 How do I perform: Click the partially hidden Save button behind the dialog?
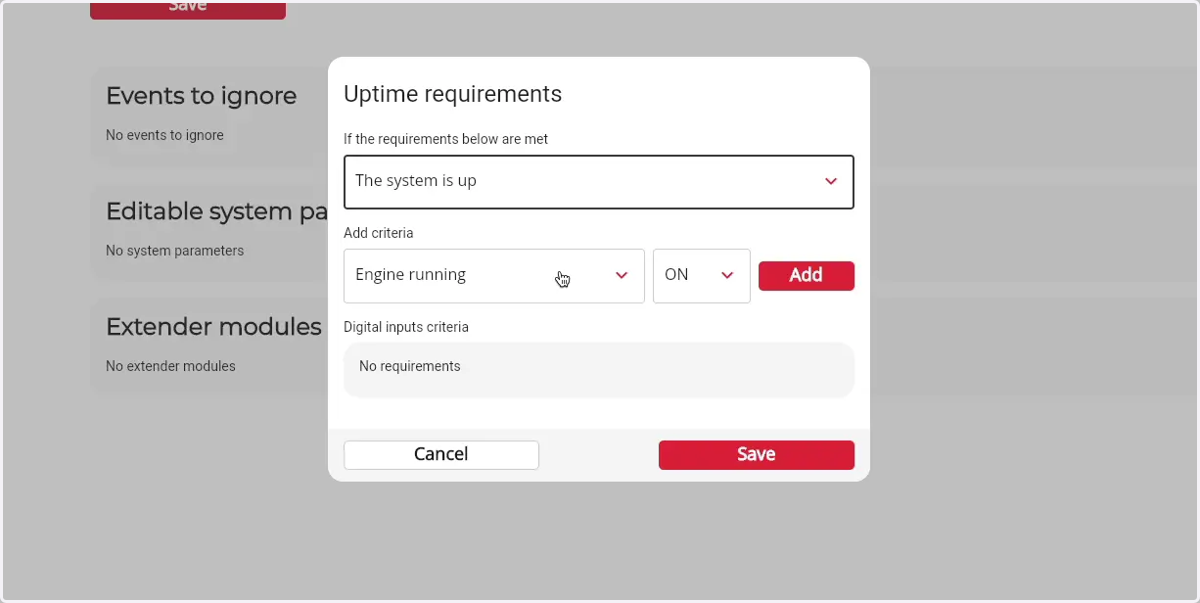[x=188, y=9]
